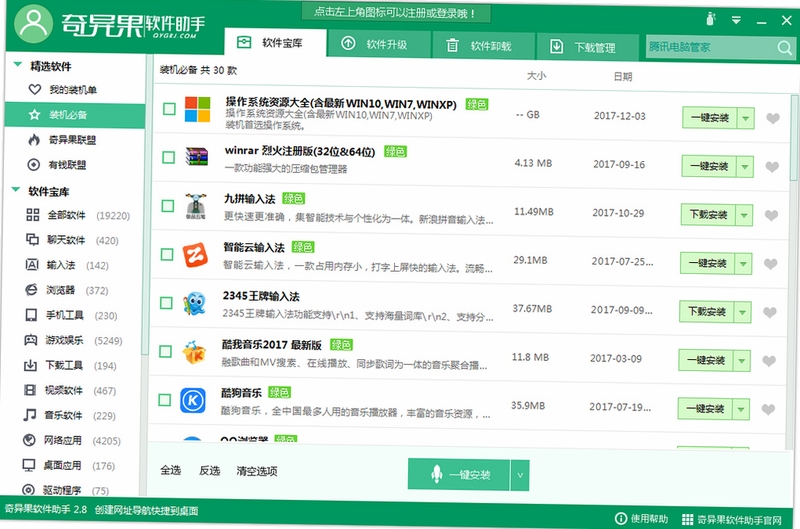
Task: Switch to the 软件卸载 tab
Action: pos(483,45)
